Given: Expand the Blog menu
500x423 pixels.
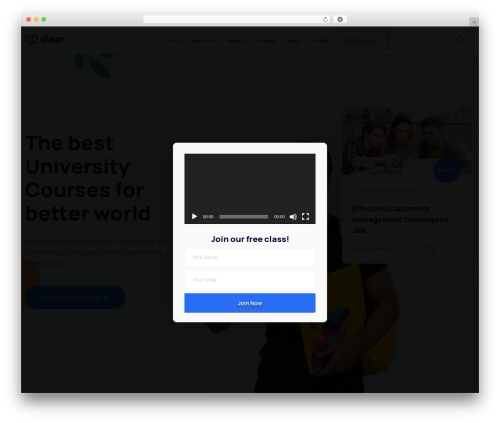Looking at the screenshot, I should (293, 41).
